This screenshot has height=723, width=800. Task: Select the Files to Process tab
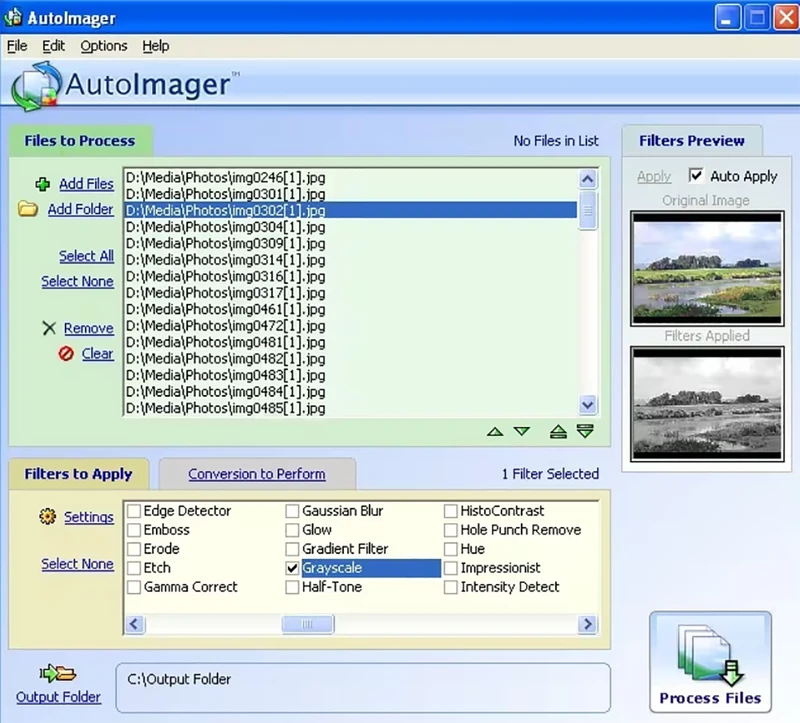pos(80,141)
